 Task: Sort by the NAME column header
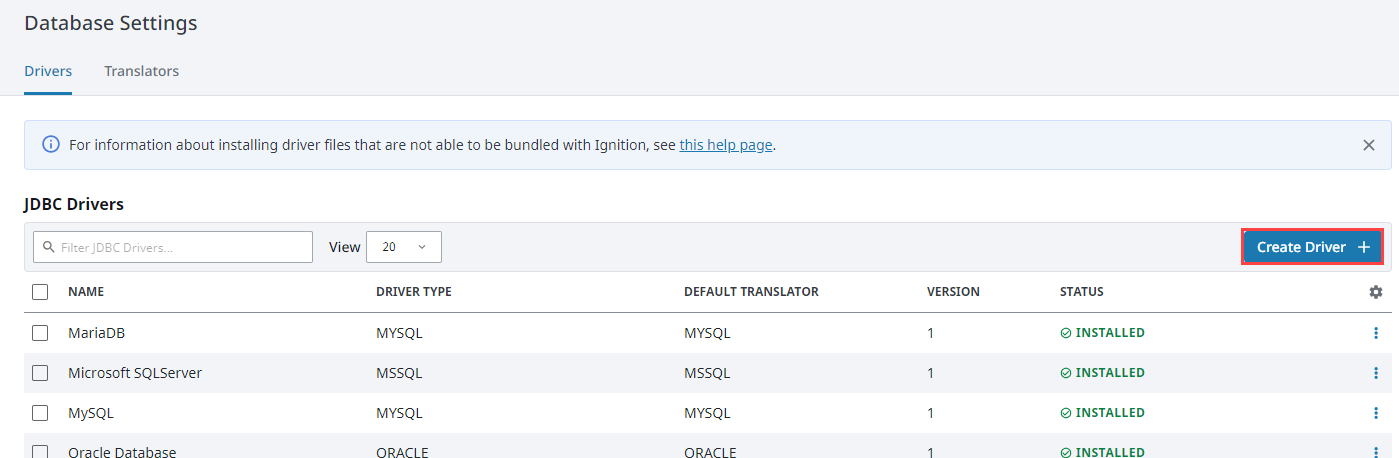point(86,292)
